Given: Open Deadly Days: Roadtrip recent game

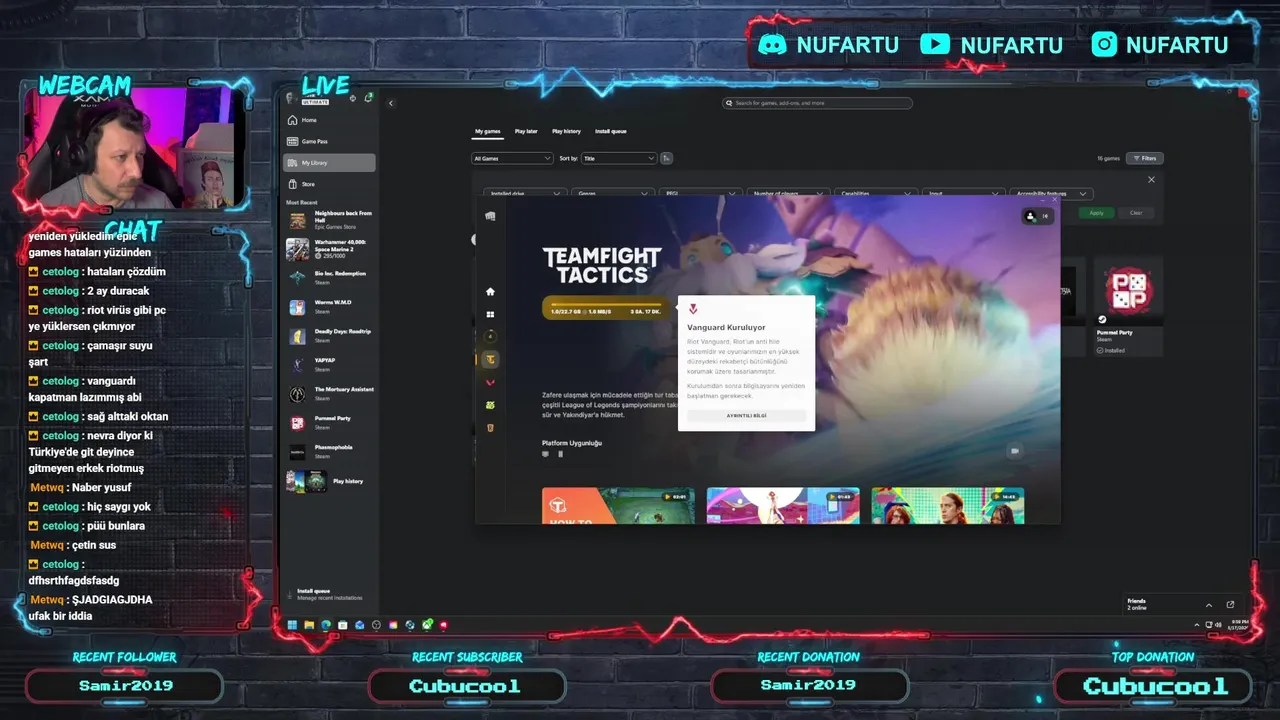Looking at the screenshot, I should [329, 336].
